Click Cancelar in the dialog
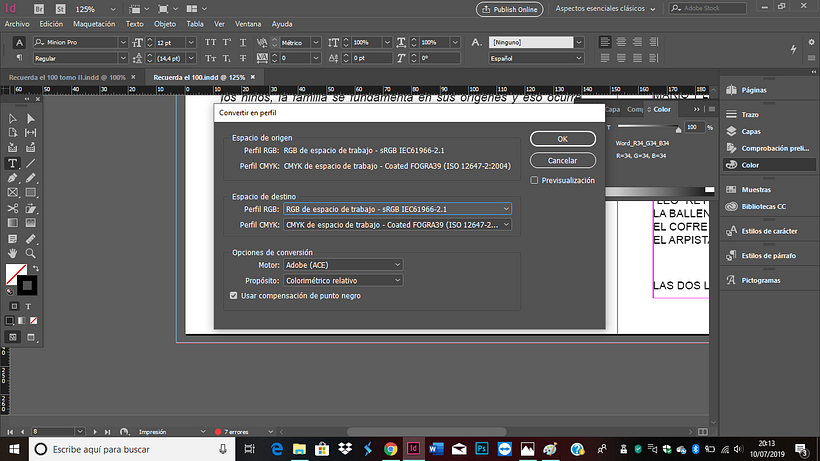This screenshot has width=820, height=461. [563, 160]
